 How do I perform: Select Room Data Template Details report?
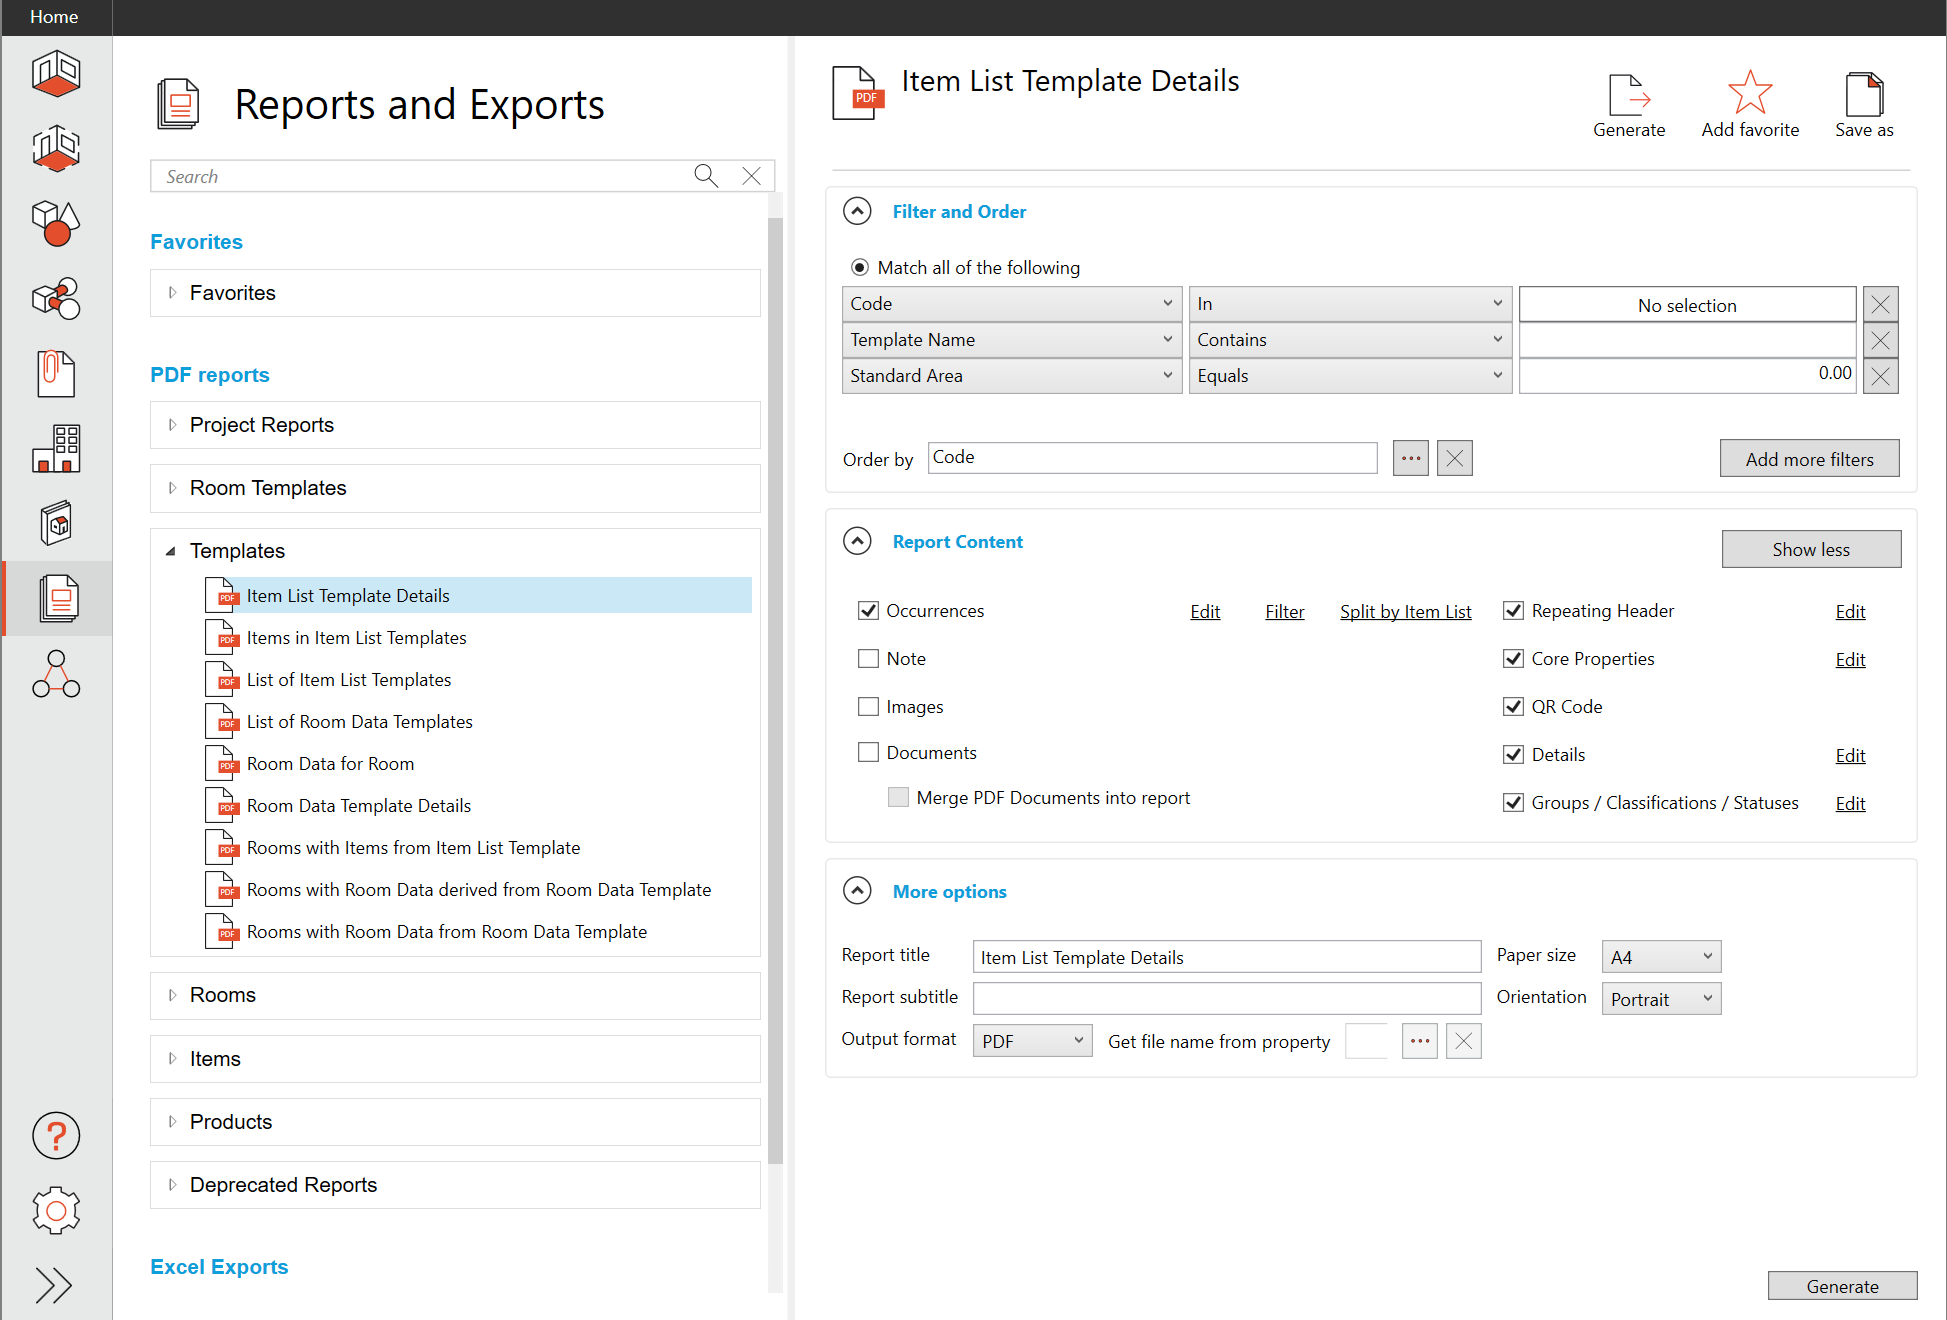point(358,806)
